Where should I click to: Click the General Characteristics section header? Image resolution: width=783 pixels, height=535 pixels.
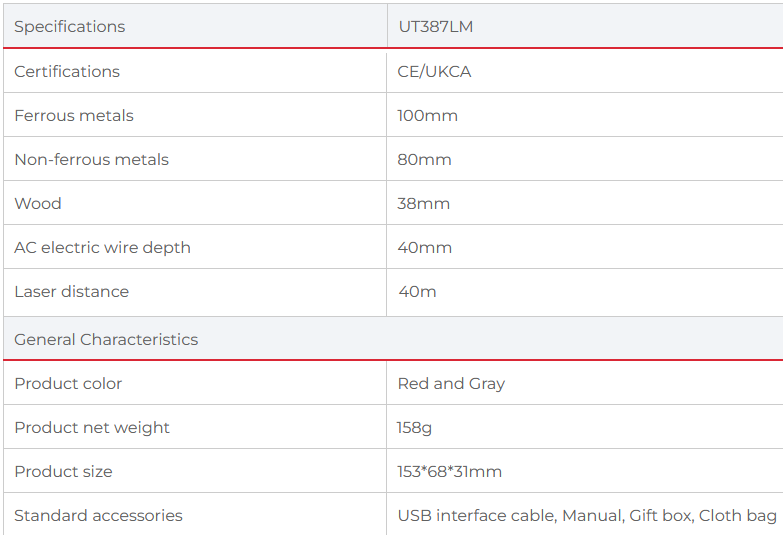(x=106, y=339)
